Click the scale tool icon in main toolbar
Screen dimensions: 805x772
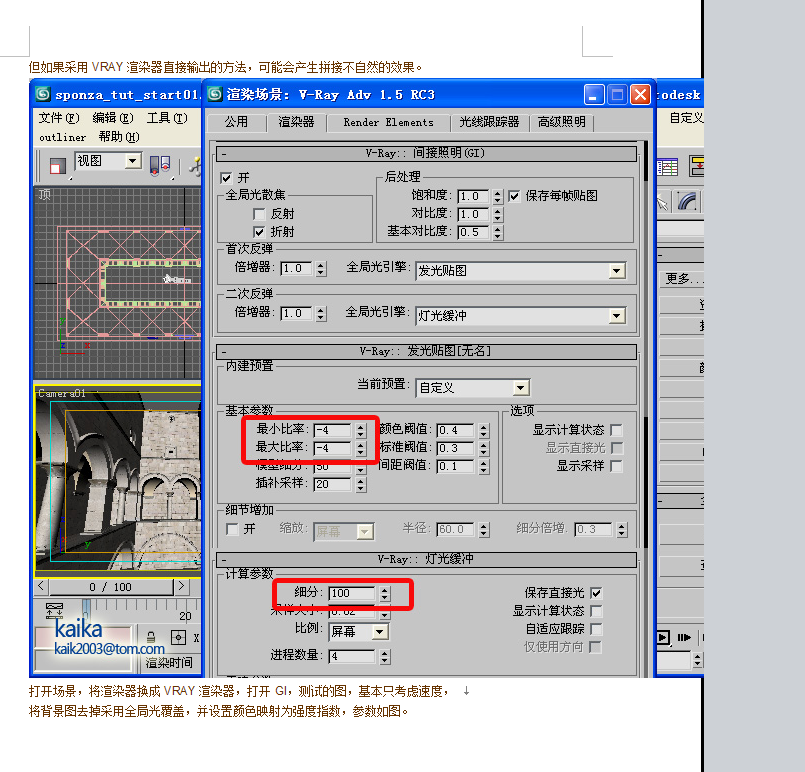point(57,166)
